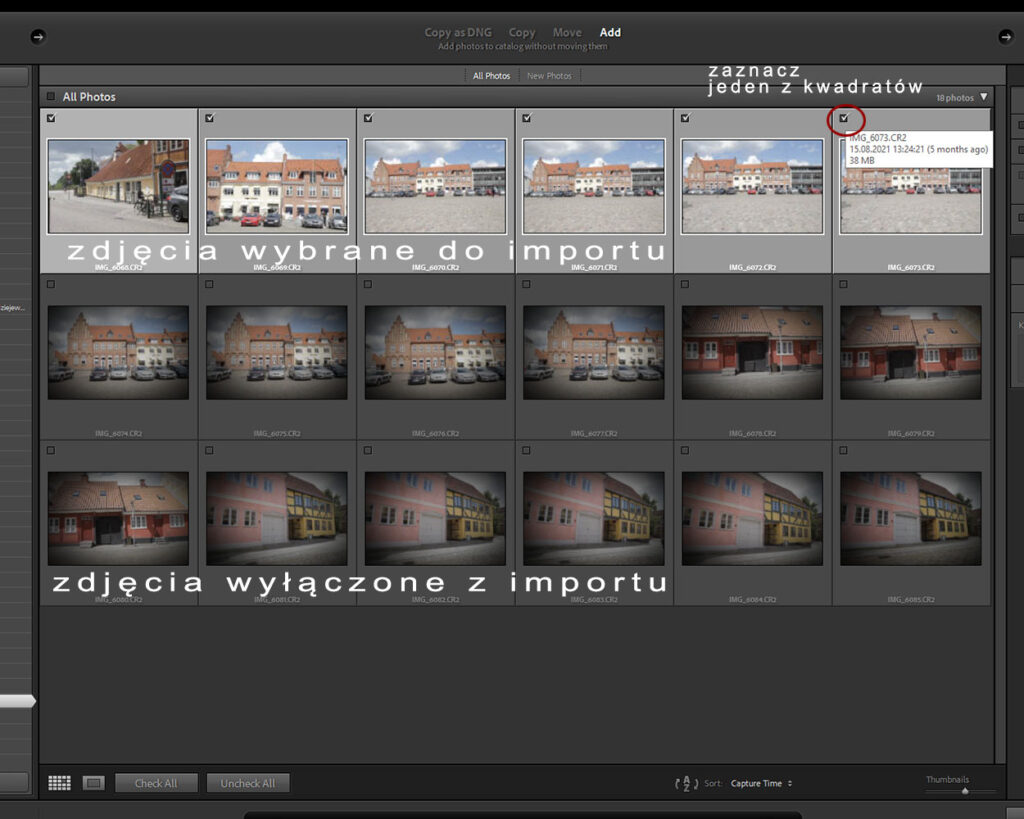Collapse the grid using the 18 photos triangle
The image size is (1024, 819).
click(984, 97)
